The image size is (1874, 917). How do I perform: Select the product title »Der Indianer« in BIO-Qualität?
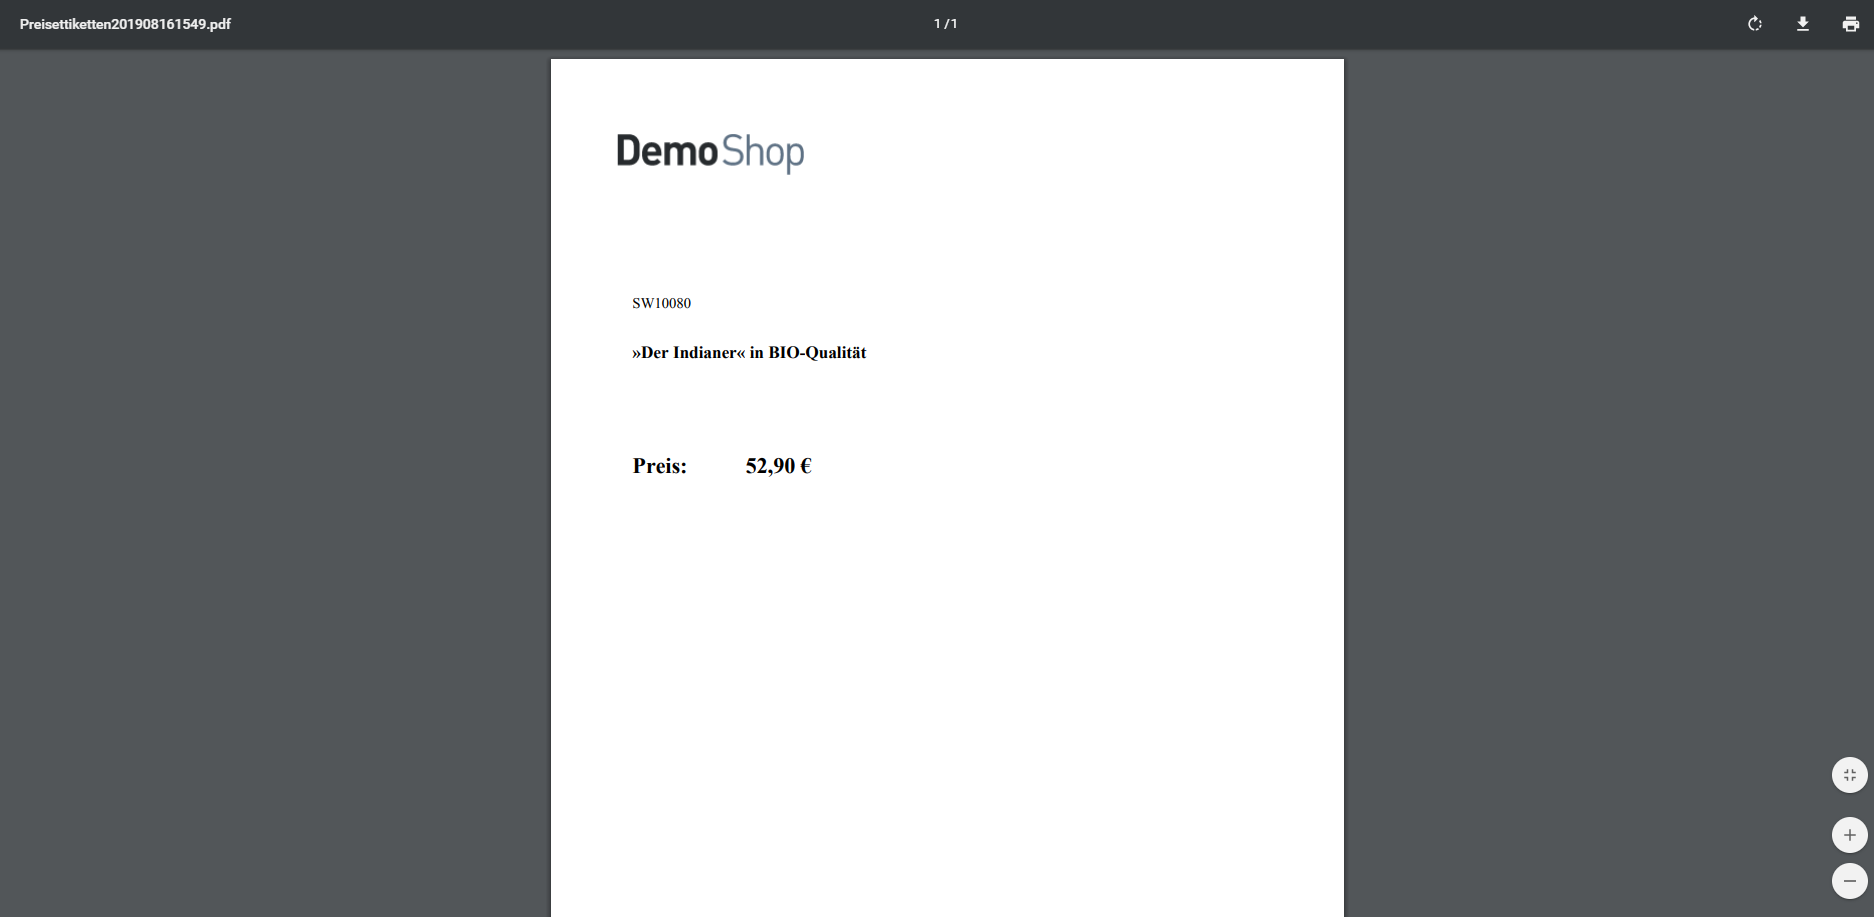tap(749, 352)
